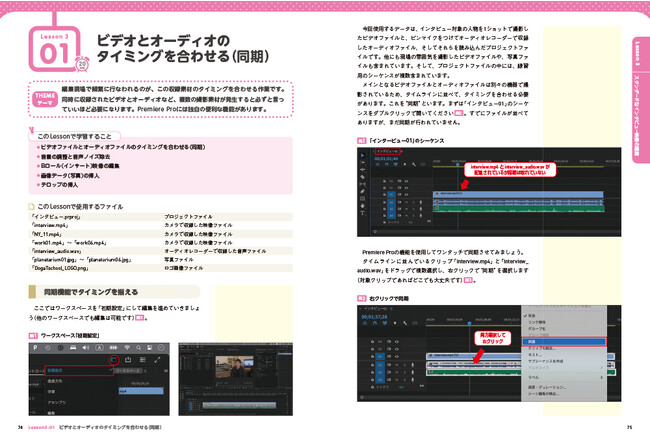The image size is (650, 442).
Task: Click the ワークスペース label button
Action: tap(129, 371)
